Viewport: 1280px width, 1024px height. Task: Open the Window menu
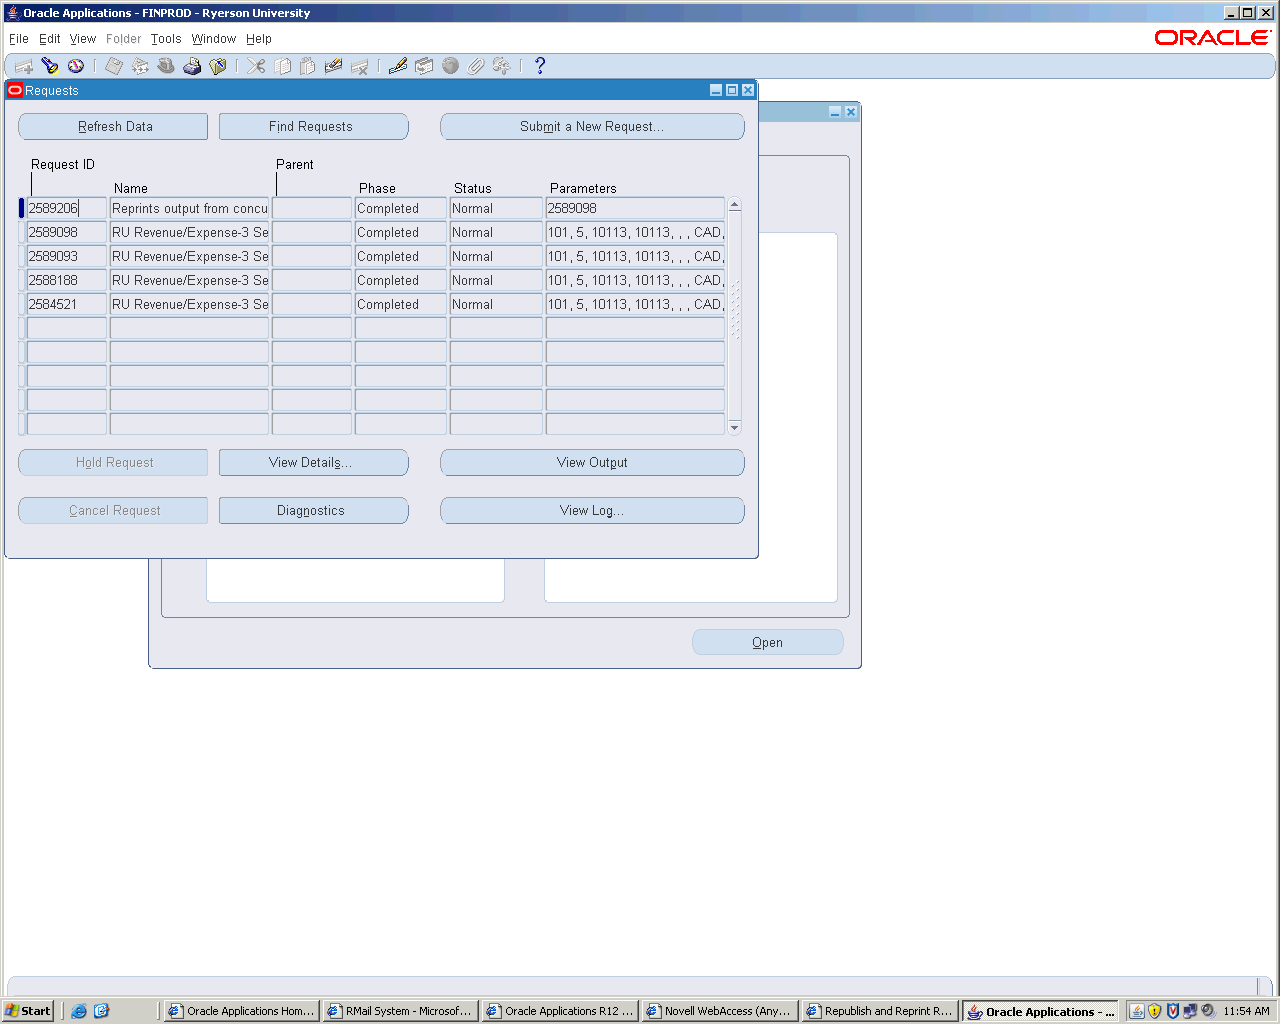pyautogui.click(x=214, y=39)
